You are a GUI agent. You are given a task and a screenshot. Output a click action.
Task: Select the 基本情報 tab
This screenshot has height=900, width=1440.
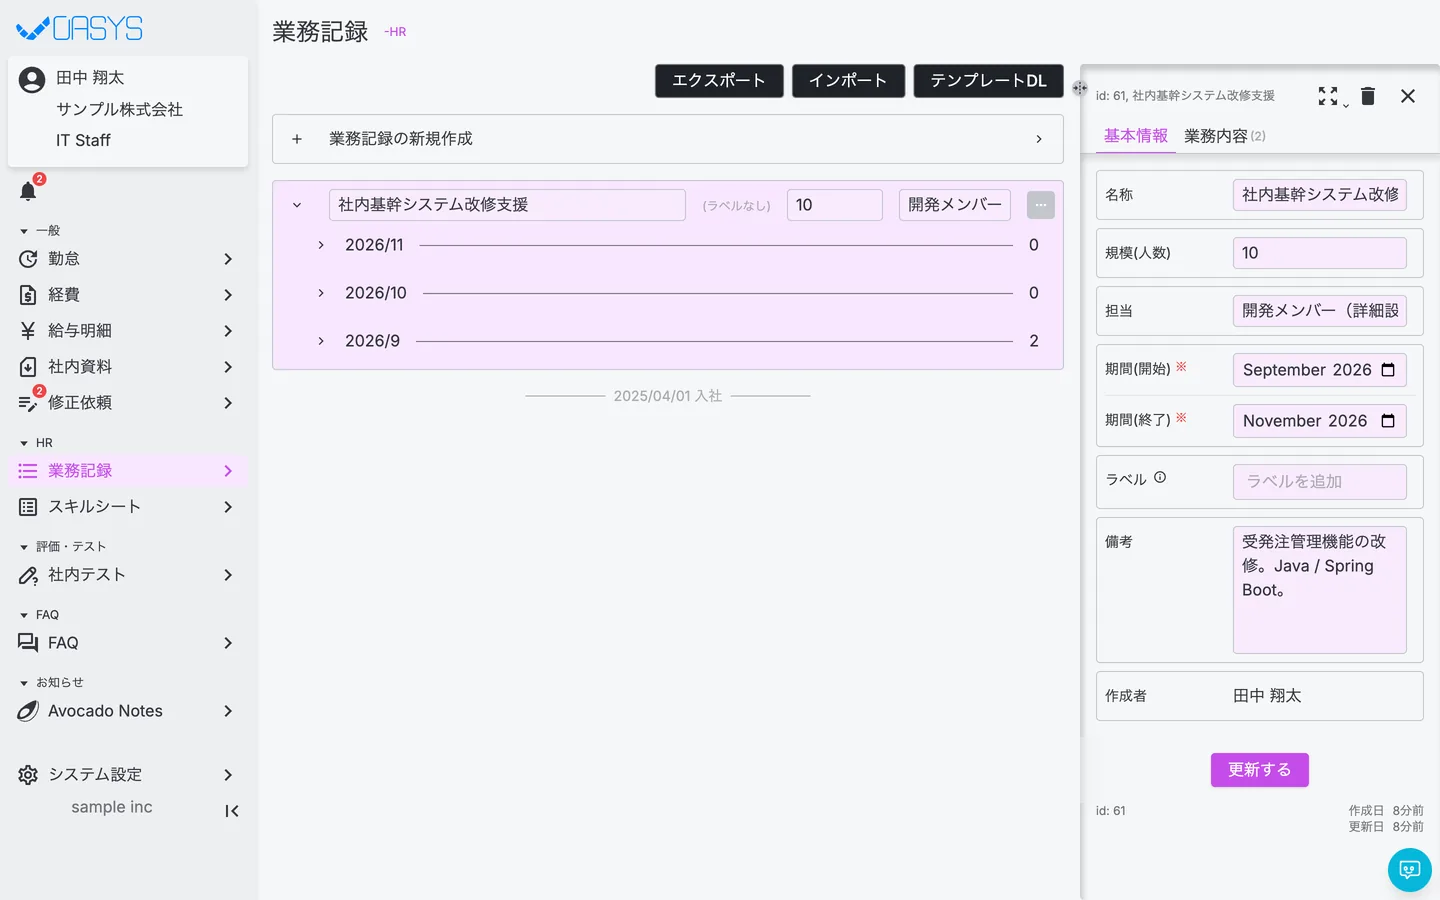(x=1136, y=136)
